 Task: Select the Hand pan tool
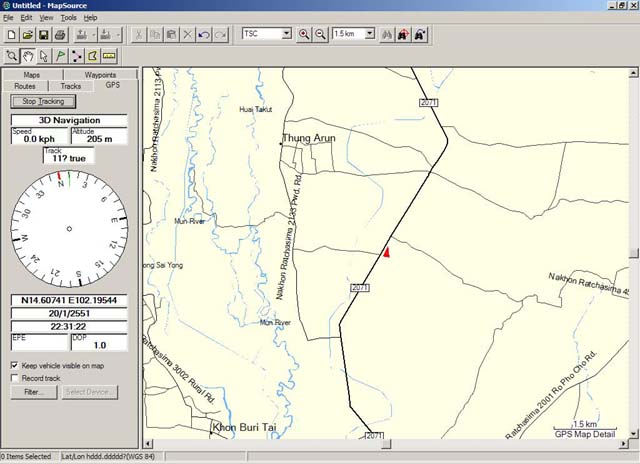click(x=29, y=55)
